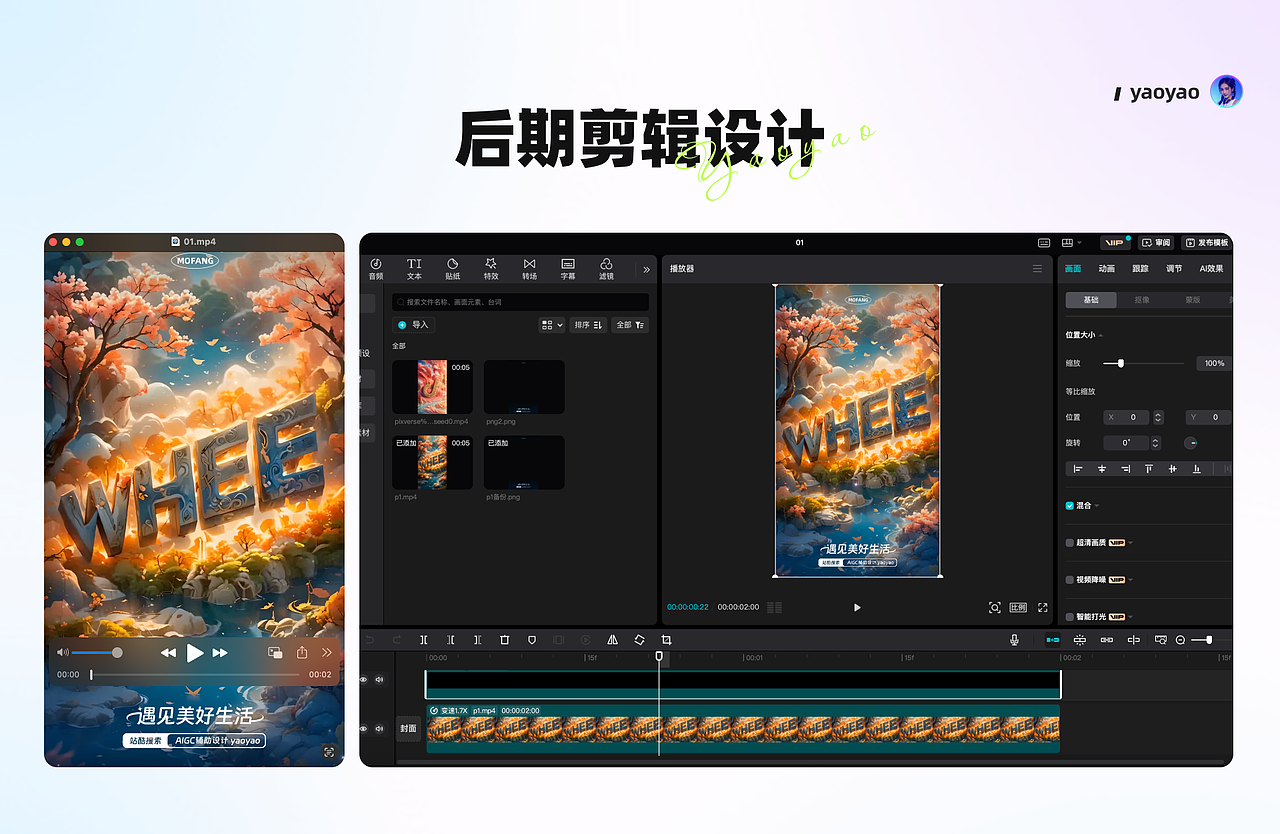The height and width of the screenshot is (834, 1280).
Task: Align vertical center icon
Action: point(1172,468)
